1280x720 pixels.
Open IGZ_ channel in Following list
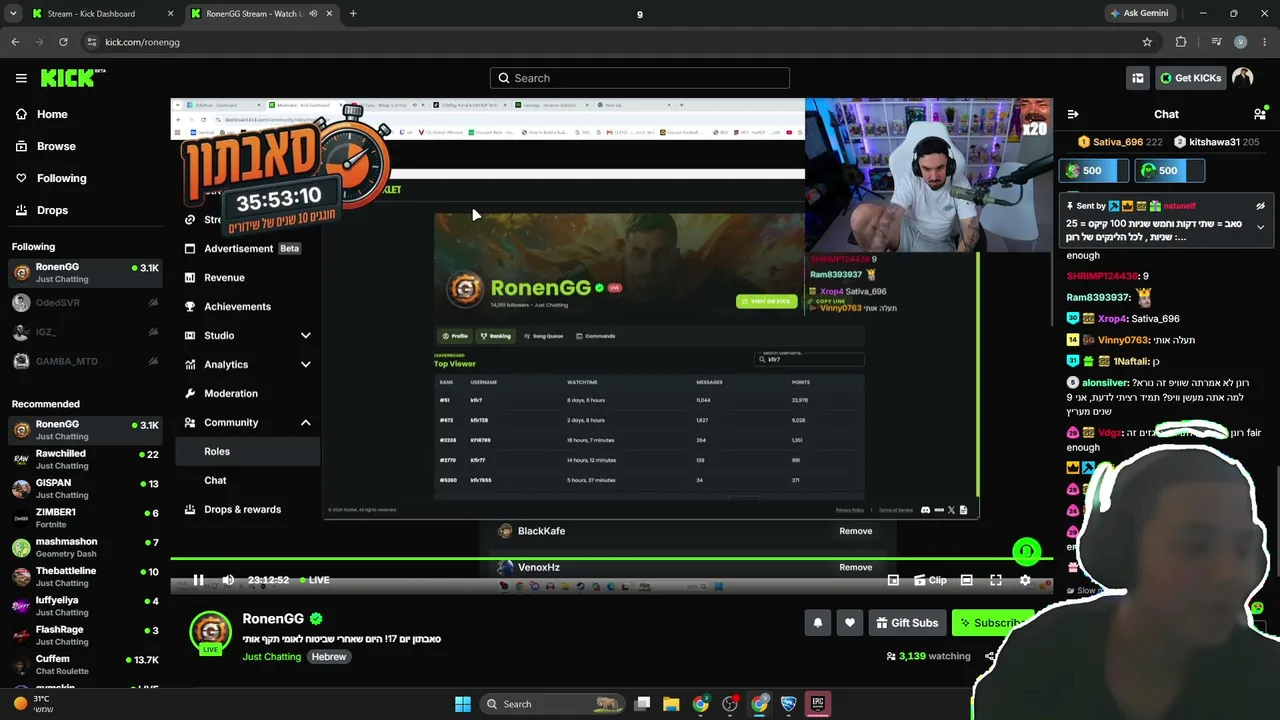[85, 331]
